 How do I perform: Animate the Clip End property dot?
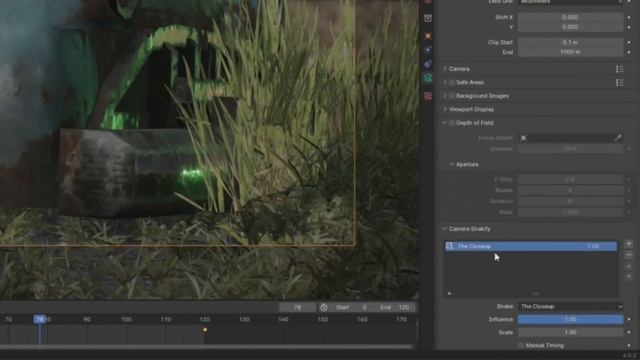[629, 52]
